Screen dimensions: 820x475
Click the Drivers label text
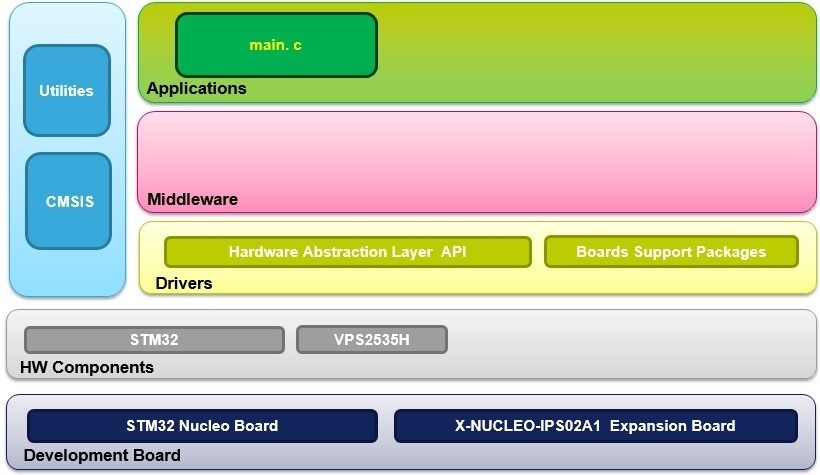pos(183,283)
